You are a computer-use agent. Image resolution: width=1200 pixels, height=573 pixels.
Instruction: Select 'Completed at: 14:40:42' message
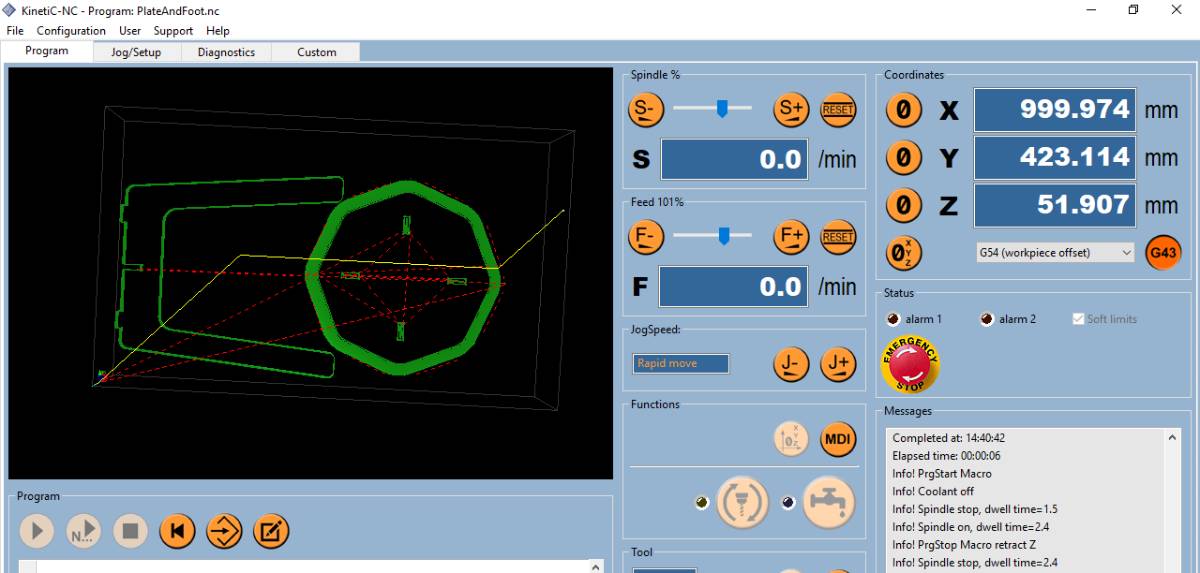coord(949,438)
